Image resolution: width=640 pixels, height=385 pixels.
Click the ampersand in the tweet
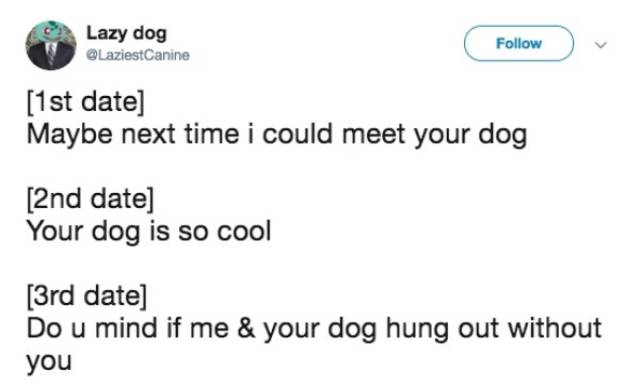pyautogui.click(x=246, y=328)
